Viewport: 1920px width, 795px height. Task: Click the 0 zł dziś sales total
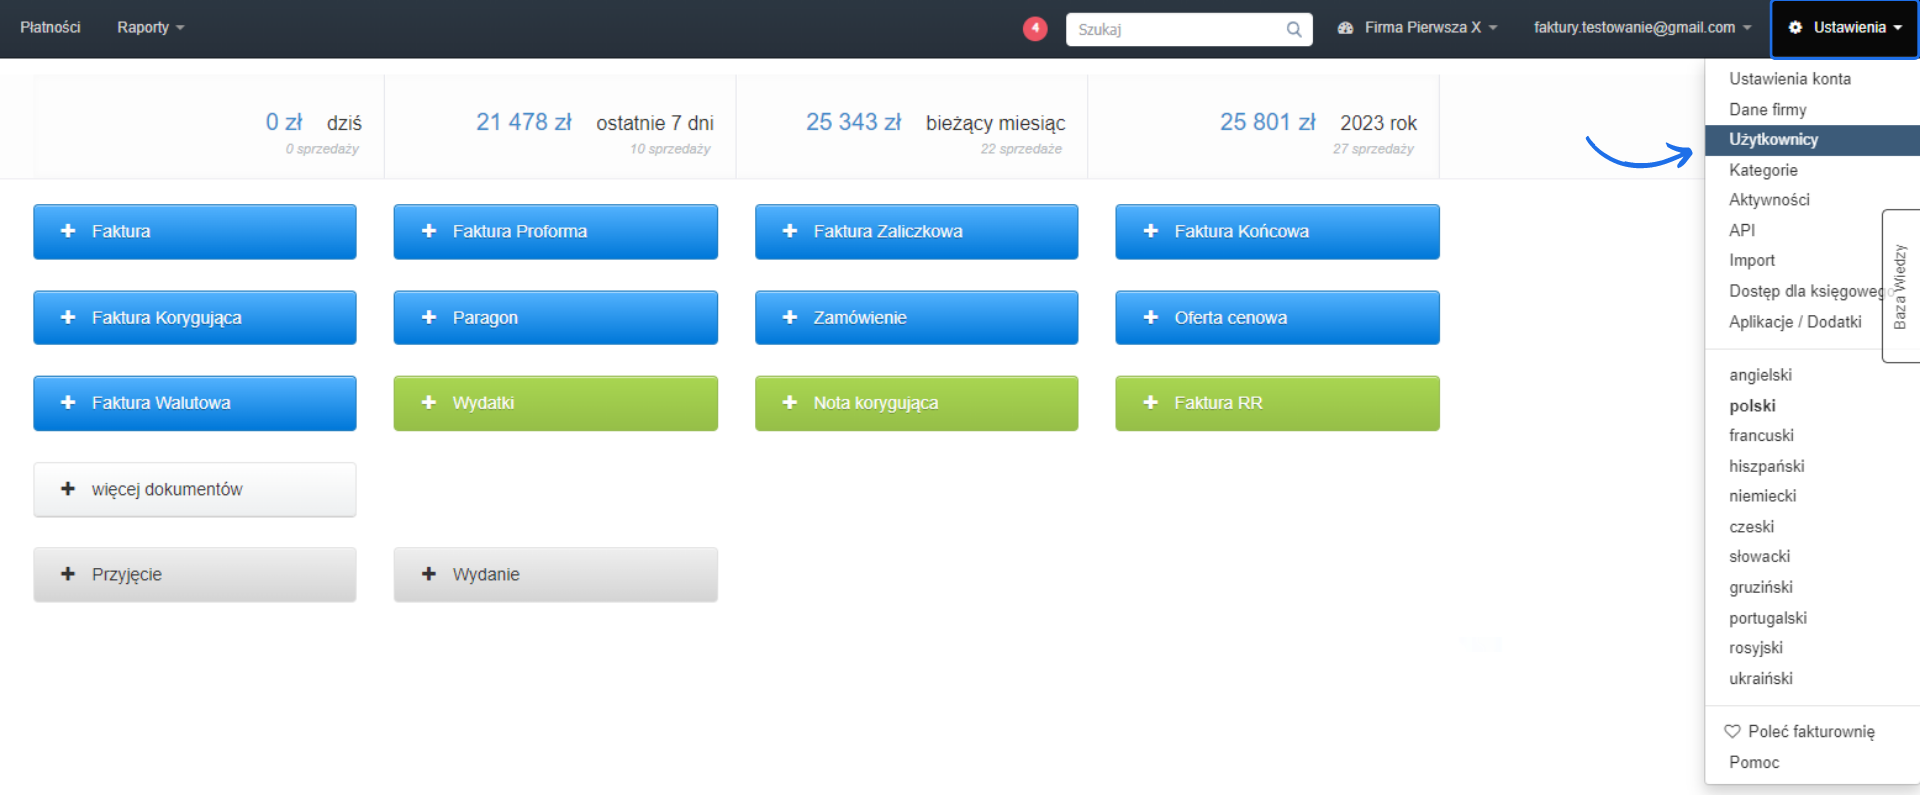(283, 122)
